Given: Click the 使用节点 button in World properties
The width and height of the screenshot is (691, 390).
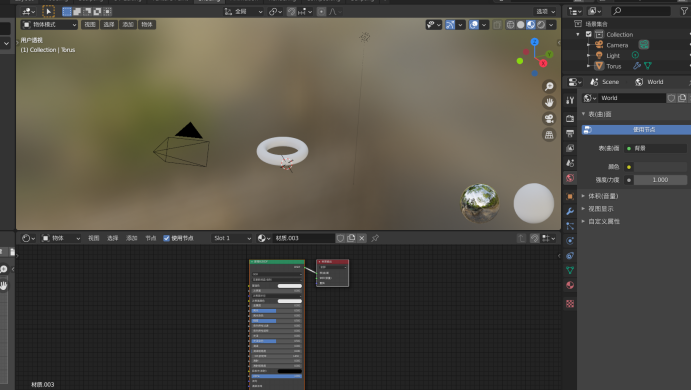Looking at the screenshot, I should (x=636, y=130).
